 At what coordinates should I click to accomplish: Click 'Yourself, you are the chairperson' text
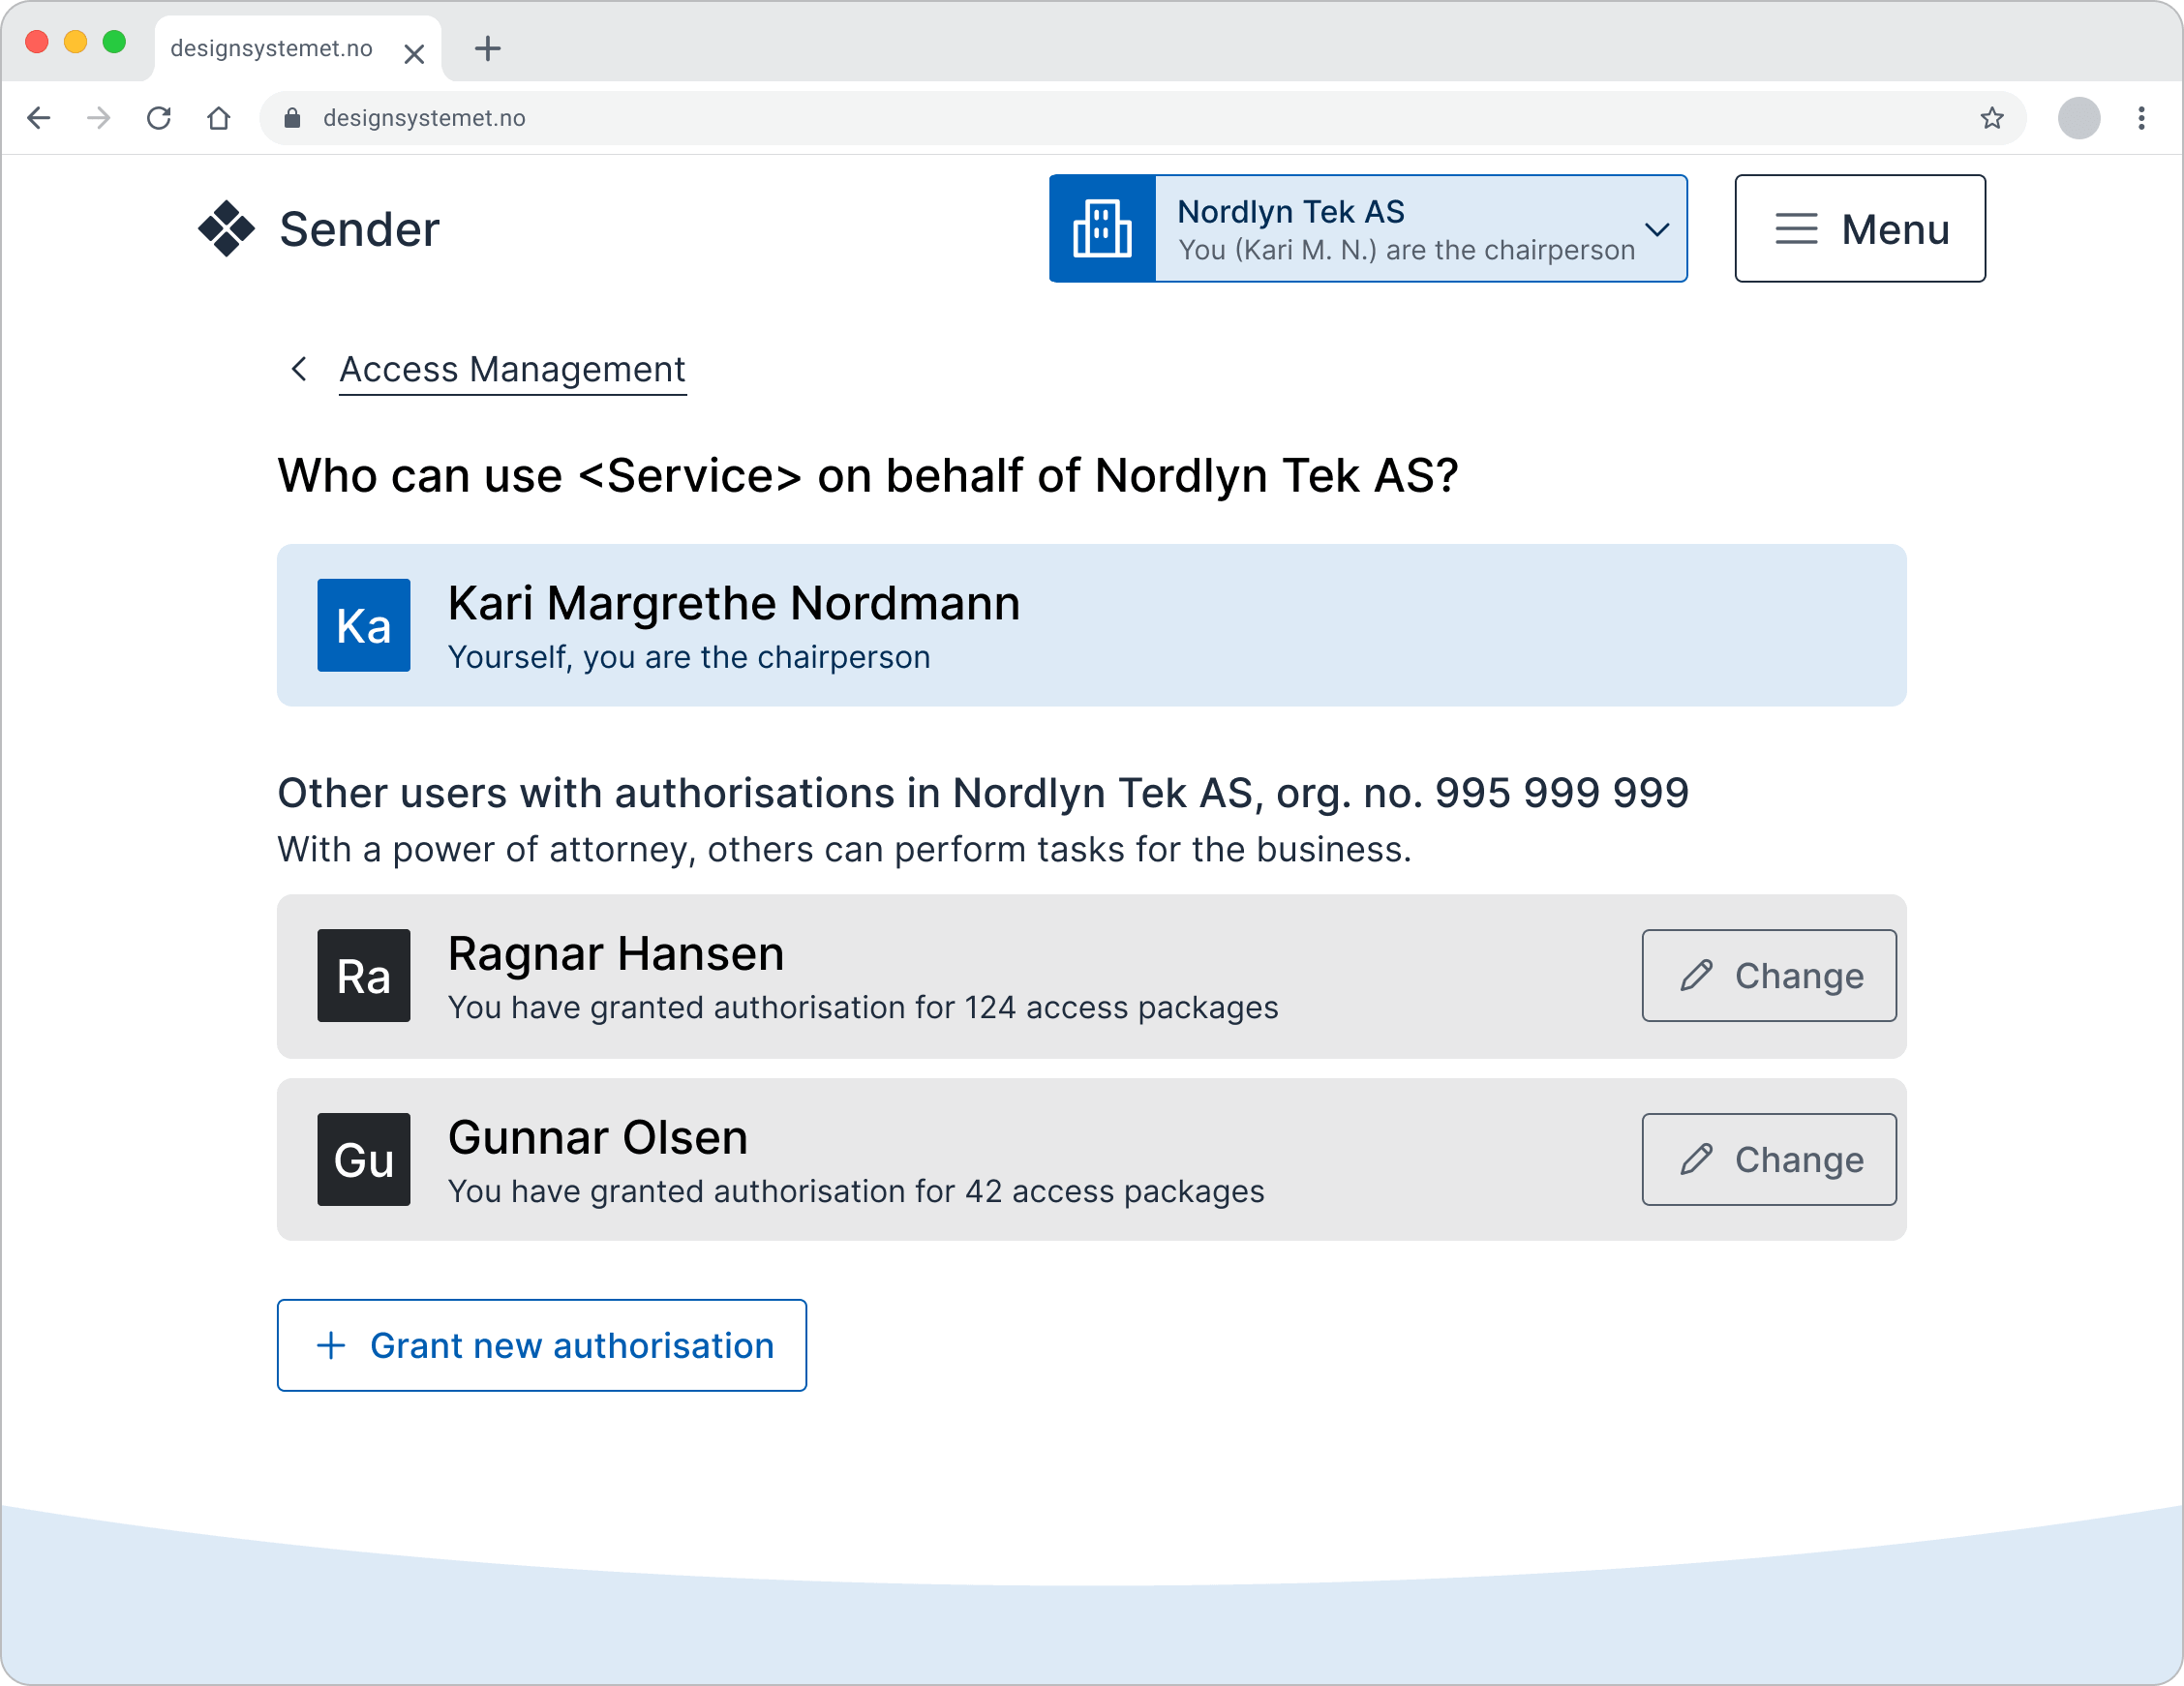tap(689, 657)
